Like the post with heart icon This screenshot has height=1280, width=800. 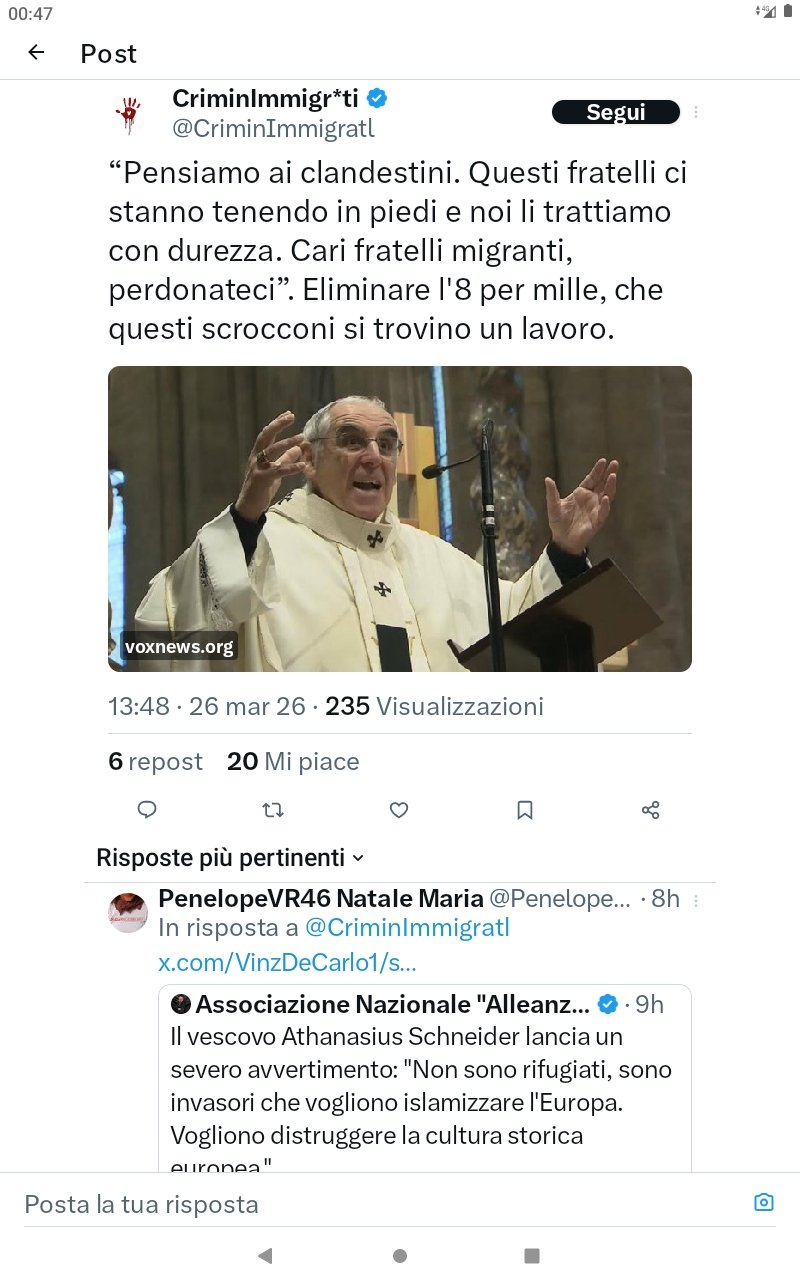(398, 810)
